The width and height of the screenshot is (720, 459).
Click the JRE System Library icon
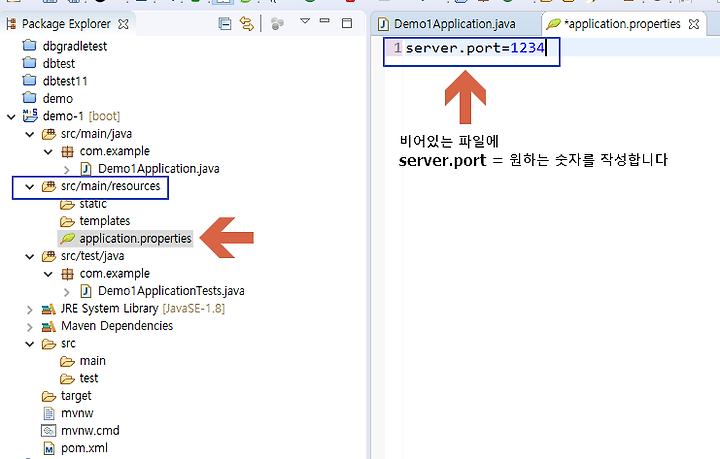click(x=49, y=309)
